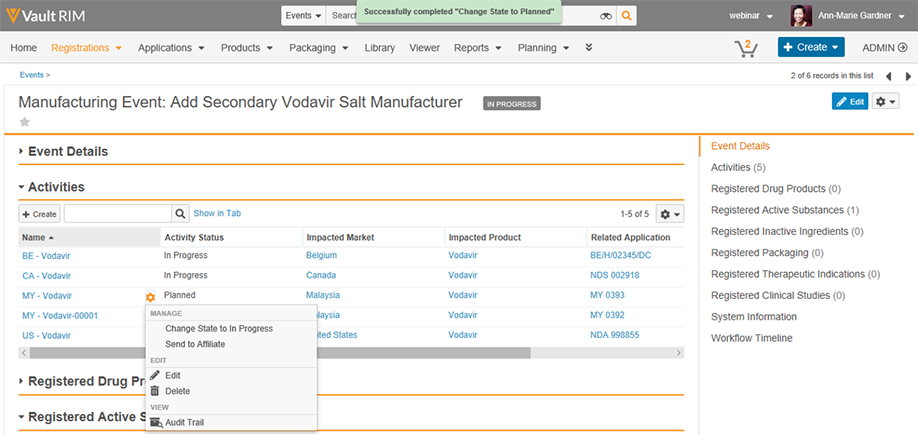Click the binoculars advanced search icon
Screen dimensions: 918x434
(606, 16)
